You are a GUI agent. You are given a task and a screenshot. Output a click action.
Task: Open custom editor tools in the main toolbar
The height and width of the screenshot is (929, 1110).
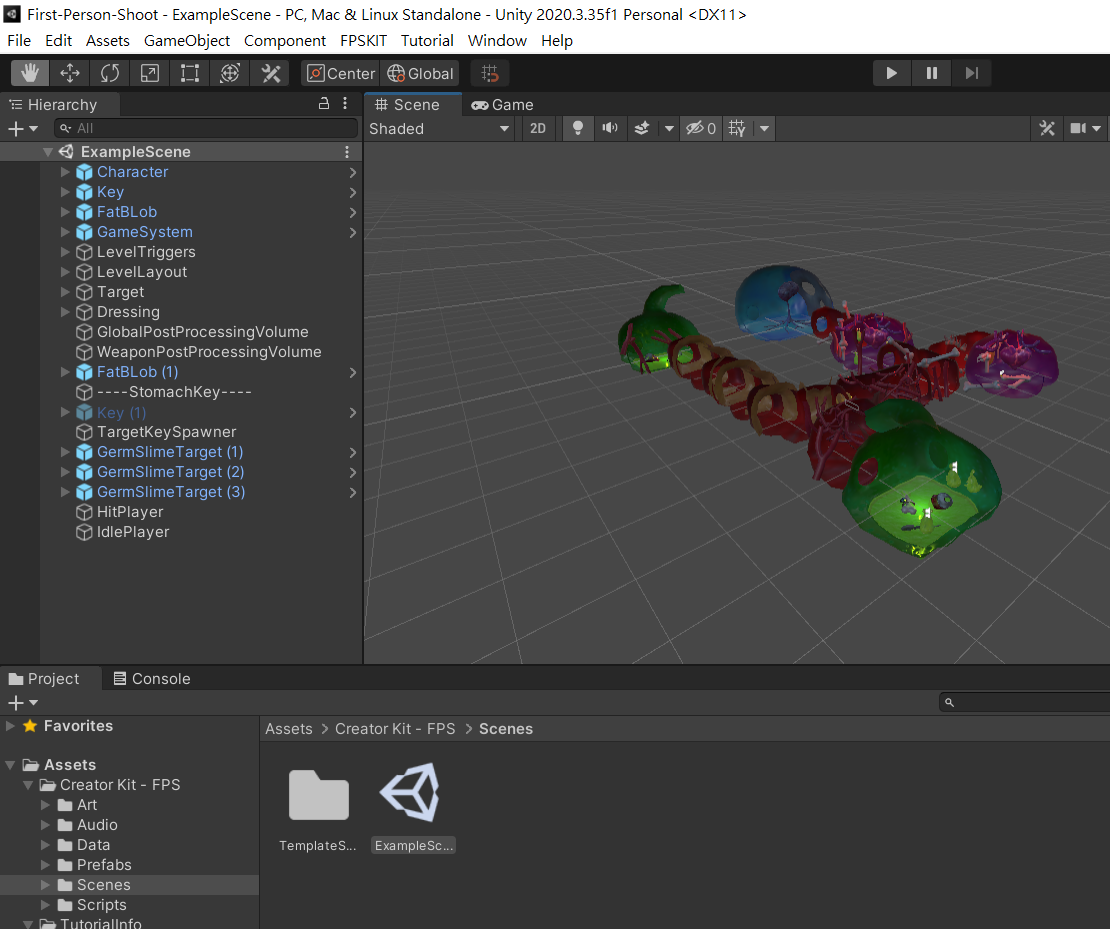[x=270, y=73]
